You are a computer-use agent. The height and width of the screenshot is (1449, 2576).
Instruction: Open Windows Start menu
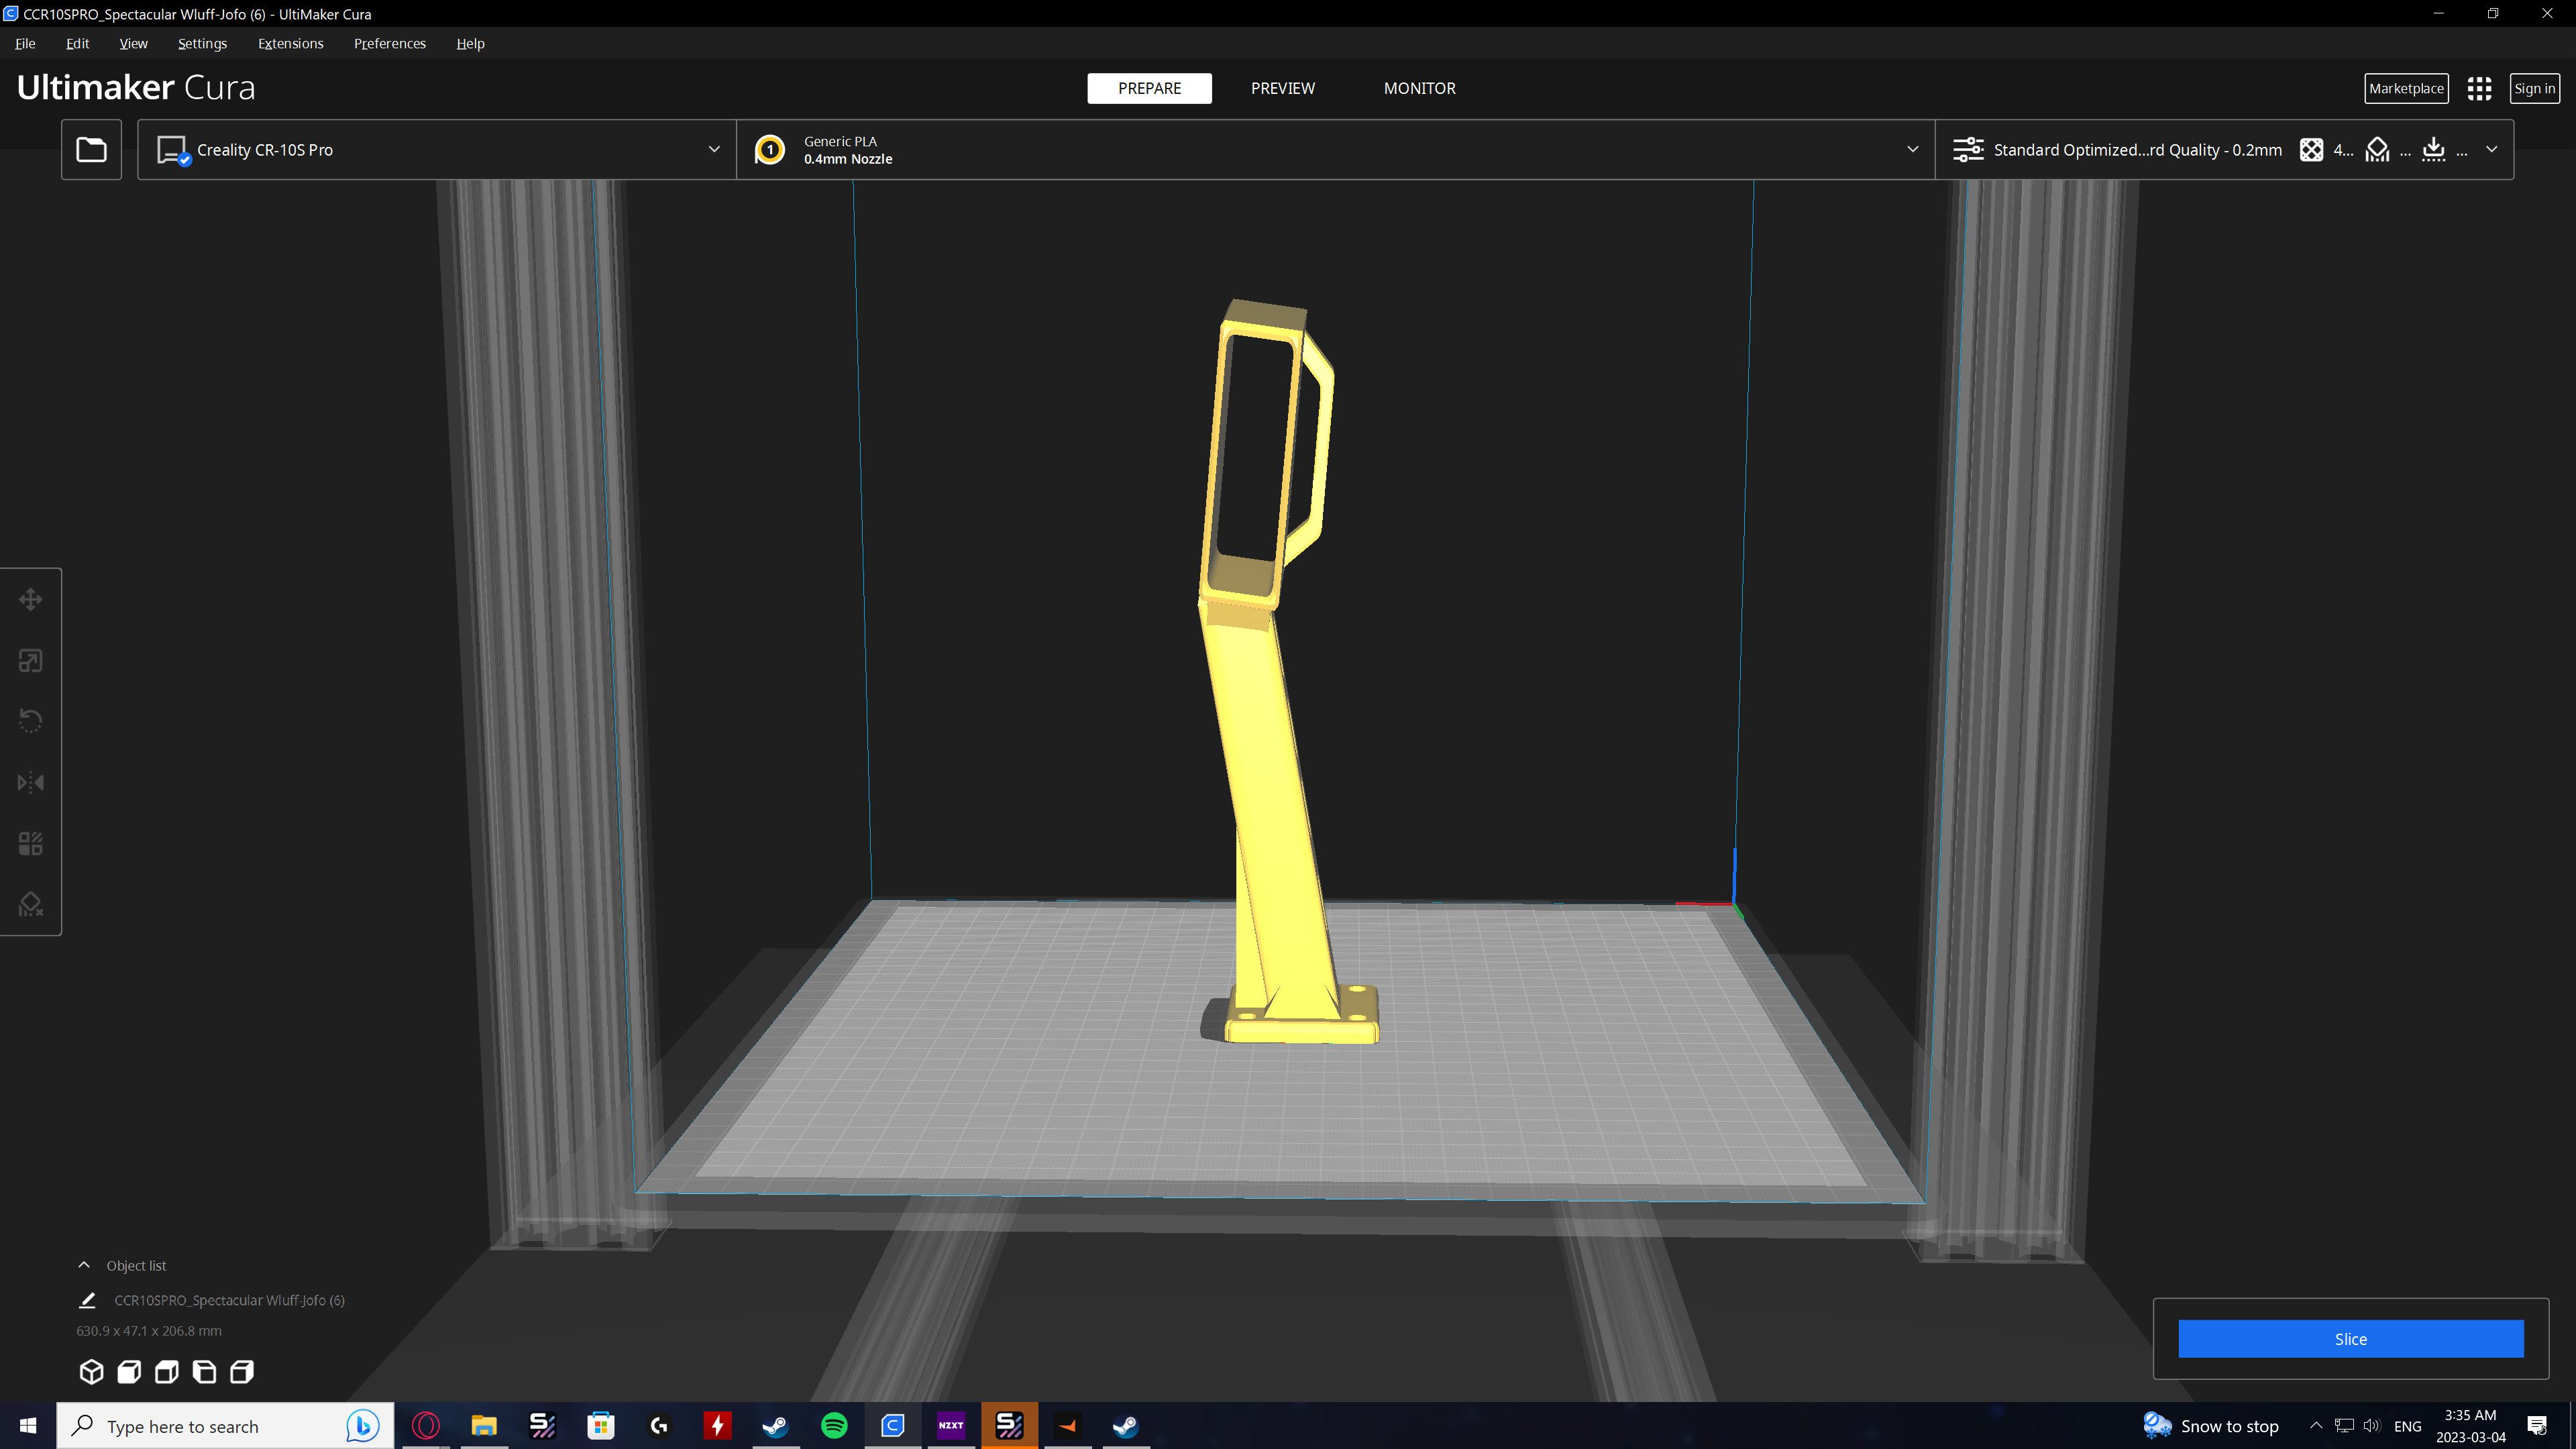click(x=28, y=1426)
